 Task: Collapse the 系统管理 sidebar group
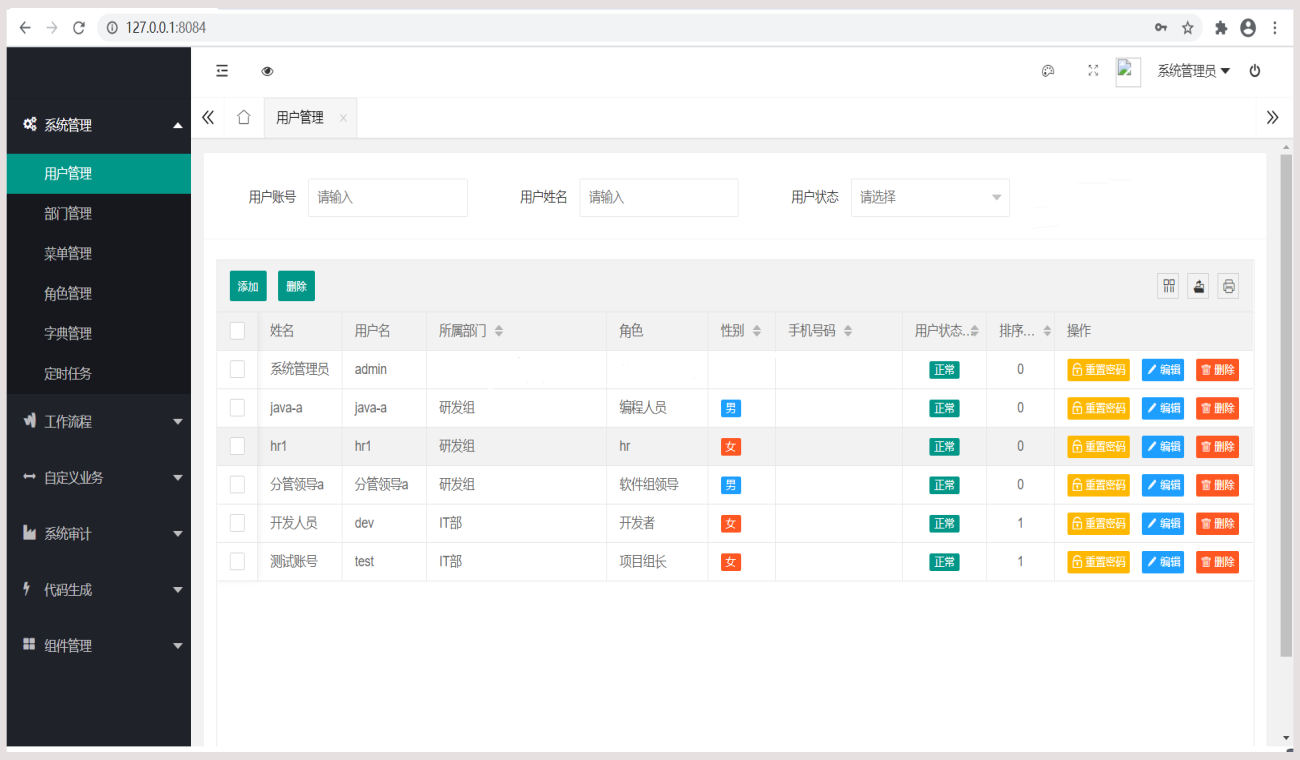point(98,125)
